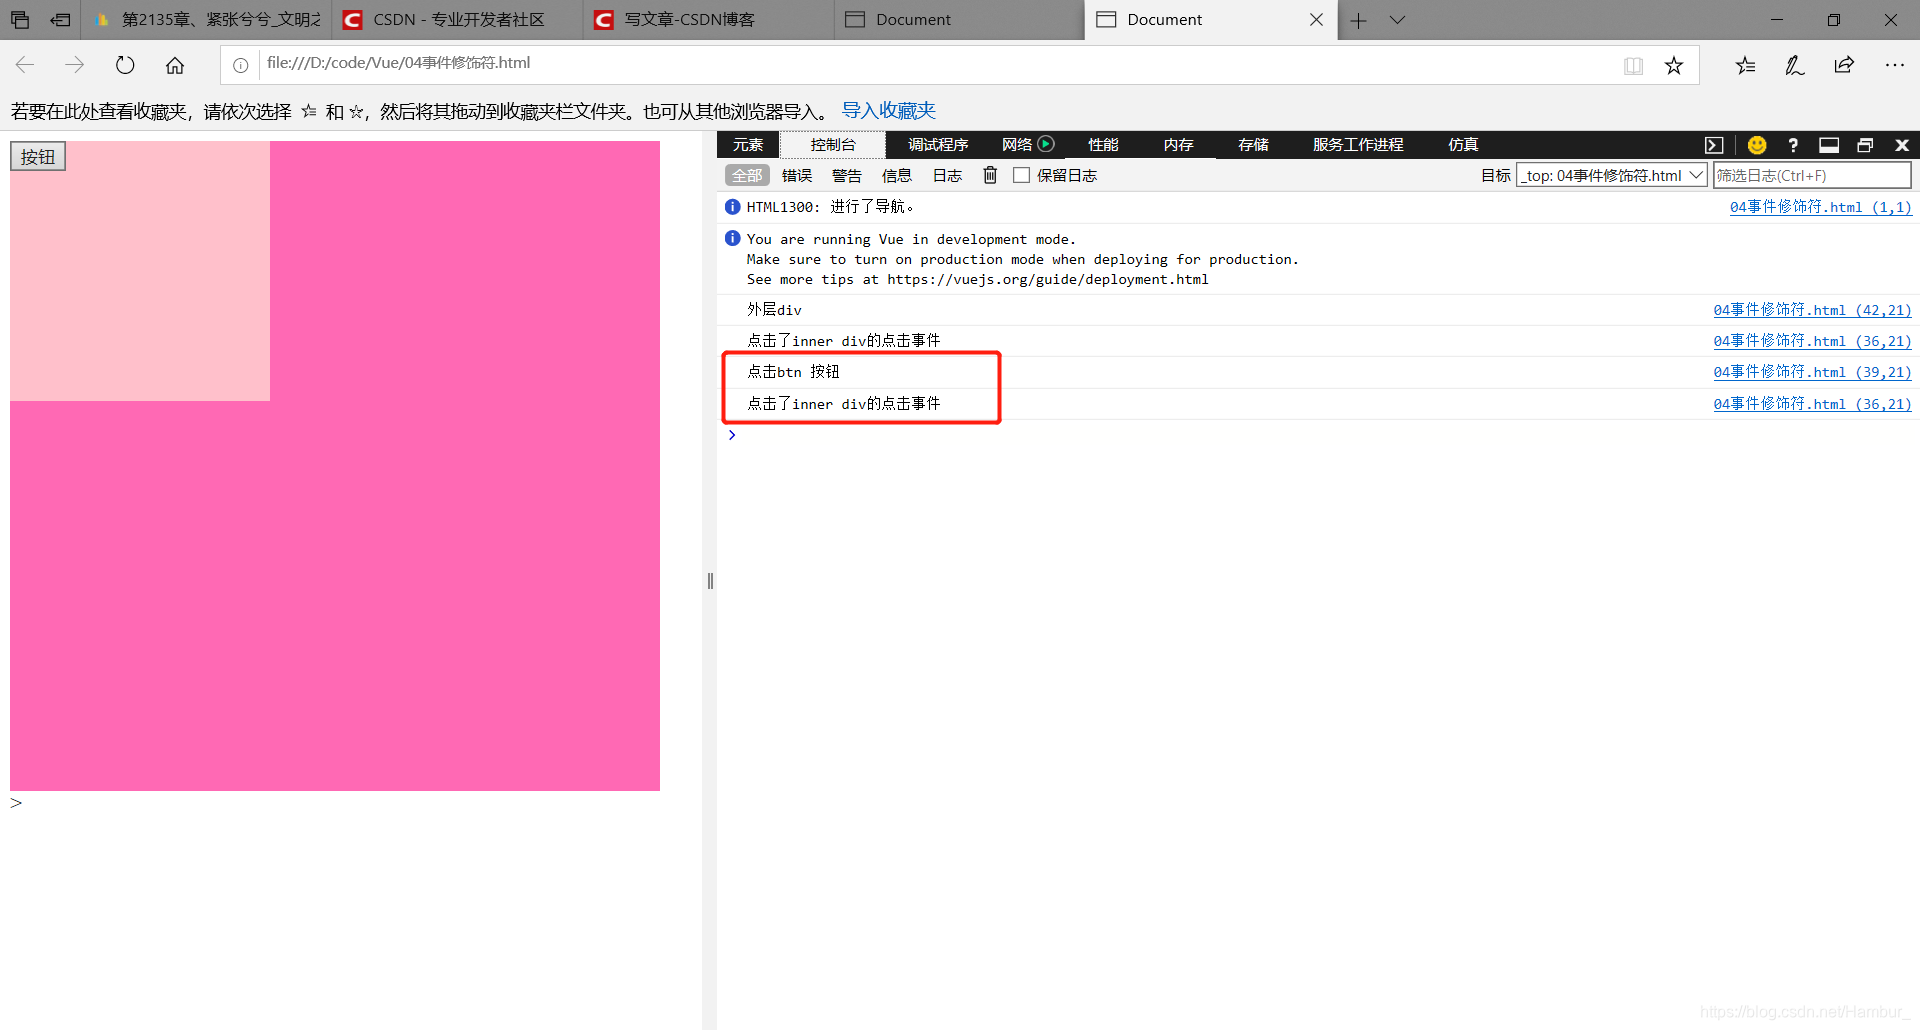This screenshot has height=1030, width=1920.
Task: Click the console input prompt chevron
Action: coord(732,435)
